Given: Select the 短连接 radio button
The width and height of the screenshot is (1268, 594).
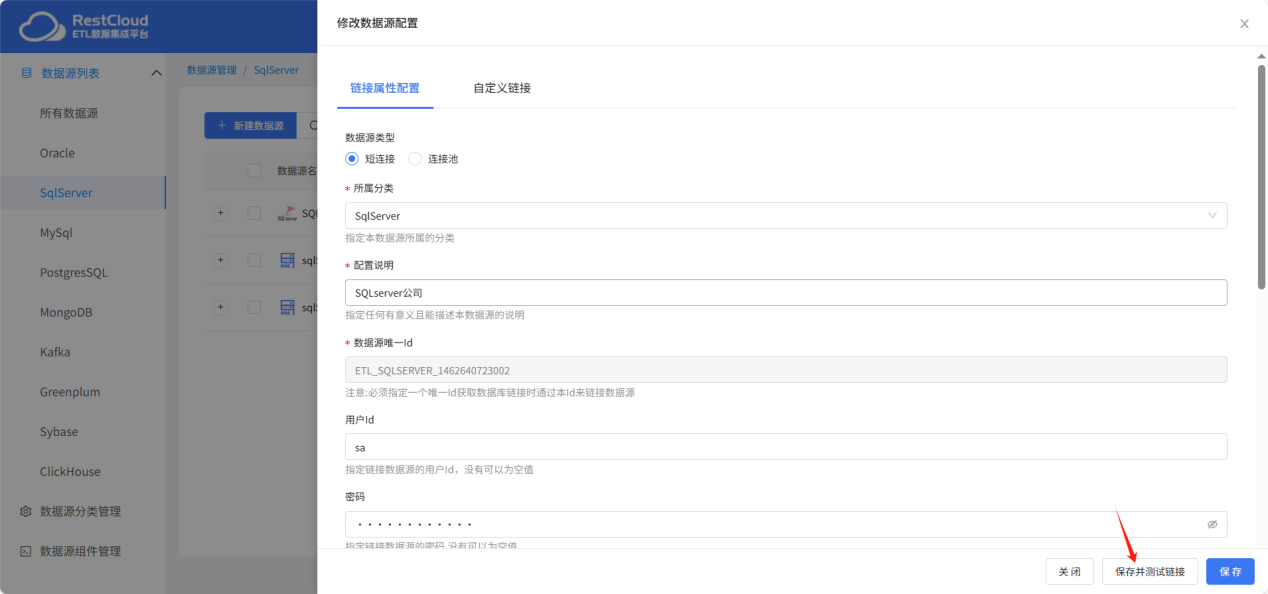Looking at the screenshot, I should [x=352, y=159].
